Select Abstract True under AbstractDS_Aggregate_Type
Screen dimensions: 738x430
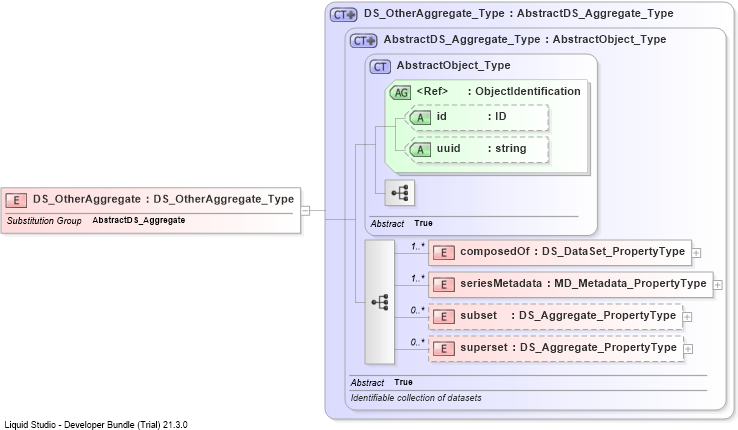point(382,382)
